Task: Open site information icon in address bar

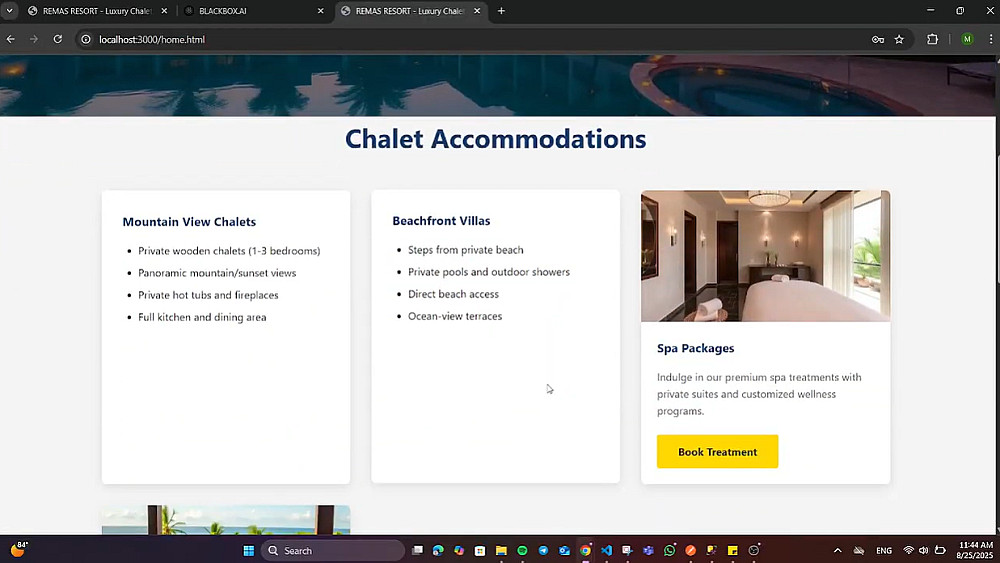Action: pyautogui.click(x=86, y=40)
